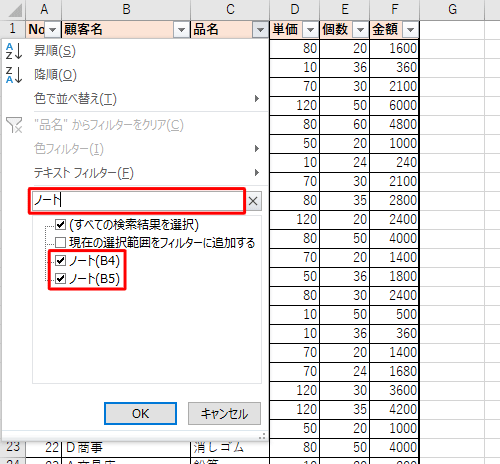
Task: Expand the 色で並べ替え submenu
Action: pyautogui.click(x=147, y=99)
